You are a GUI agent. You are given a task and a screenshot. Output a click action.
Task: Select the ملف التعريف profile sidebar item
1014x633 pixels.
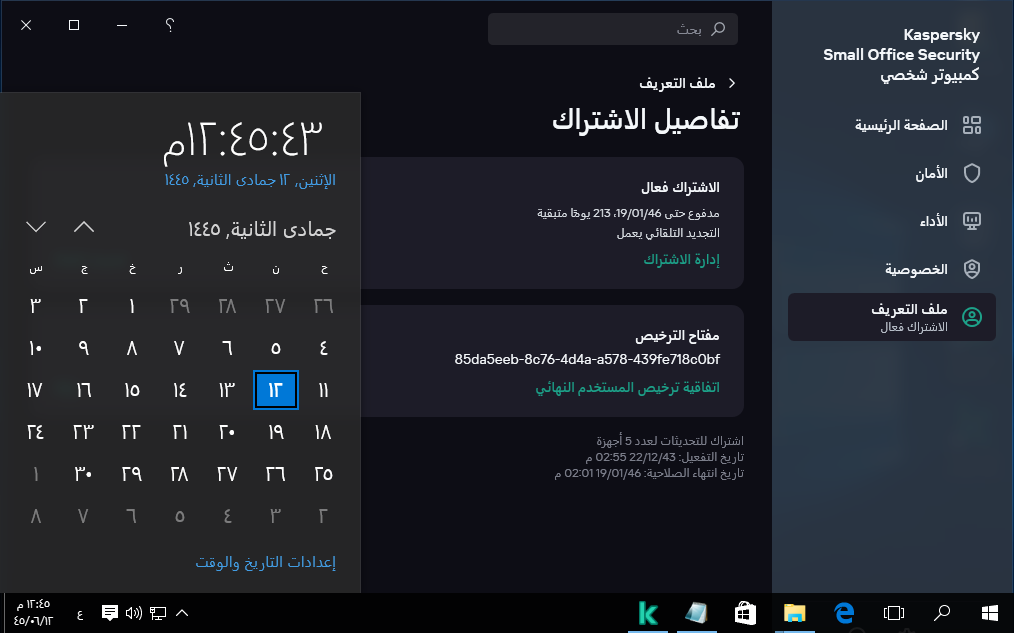(892, 317)
